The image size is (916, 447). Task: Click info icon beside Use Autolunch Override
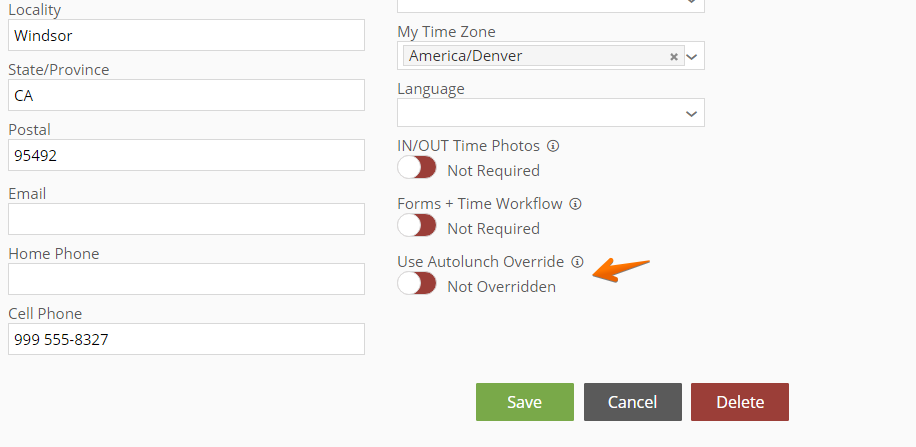tap(577, 262)
